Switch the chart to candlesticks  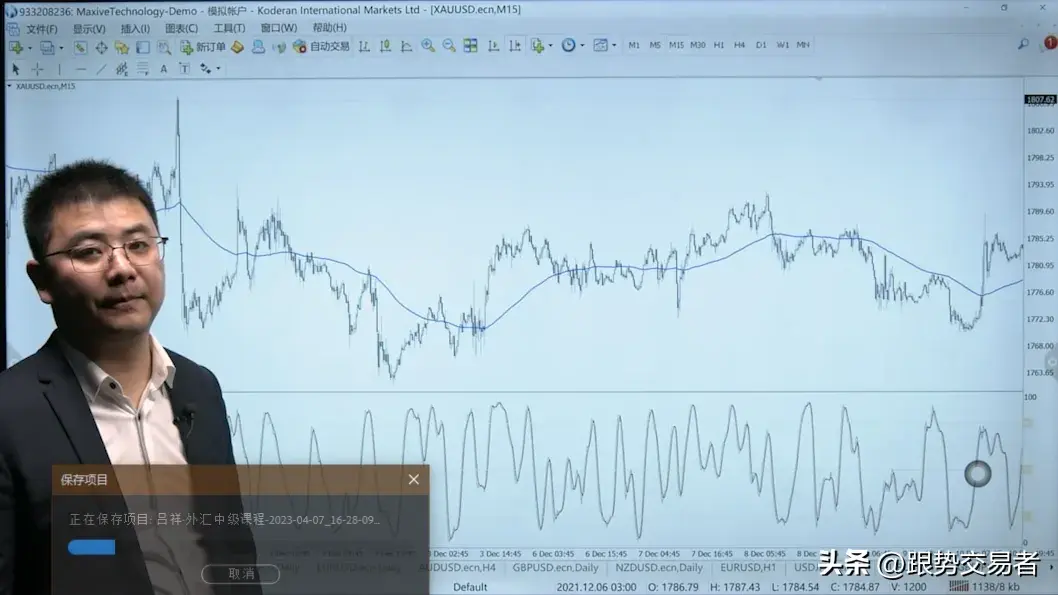click(x=385, y=46)
